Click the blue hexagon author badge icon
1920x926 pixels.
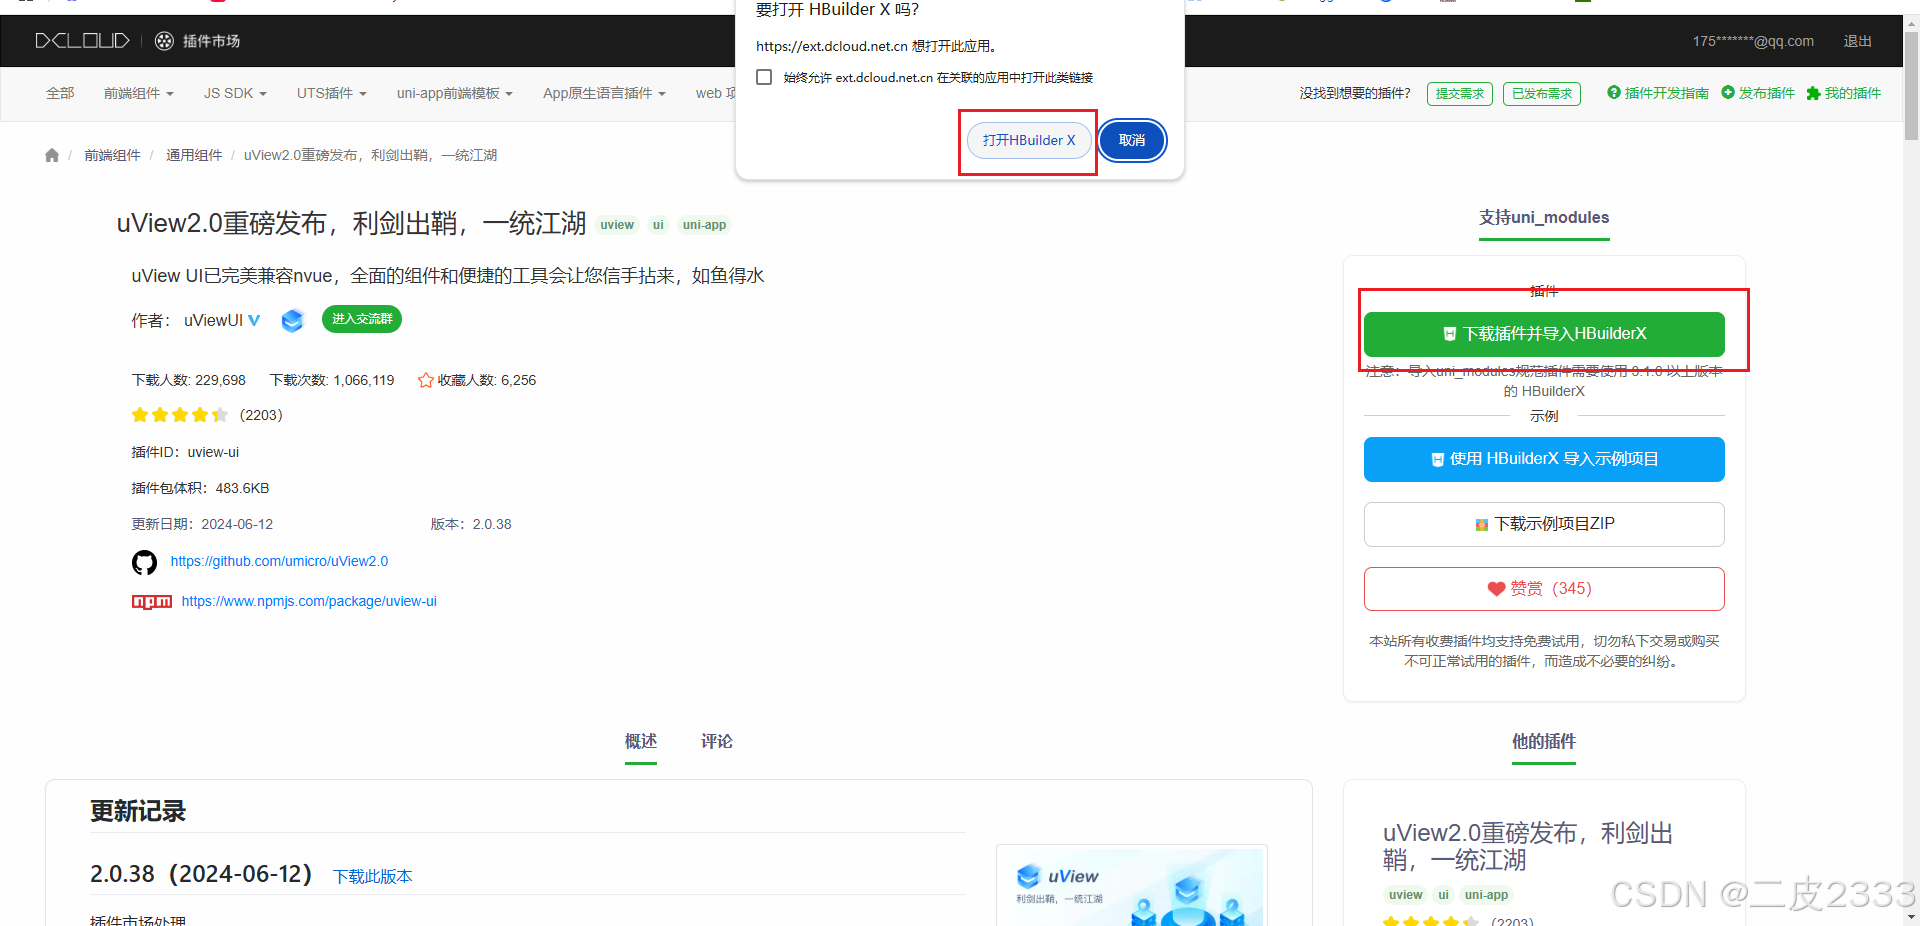click(x=292, y=320)
